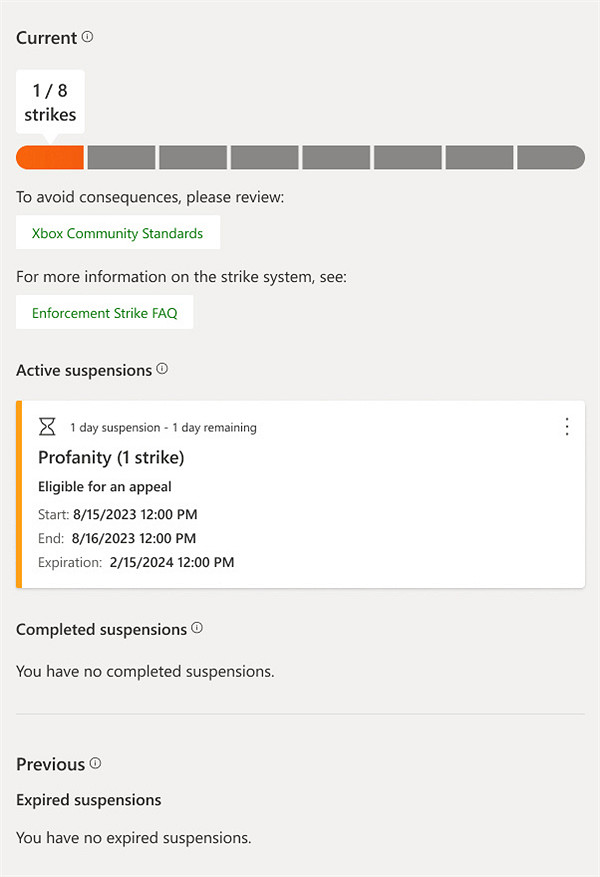Screen dimensions: 600x877
Task: Open the Xbox Community Standards link
Action: [117, 232]
